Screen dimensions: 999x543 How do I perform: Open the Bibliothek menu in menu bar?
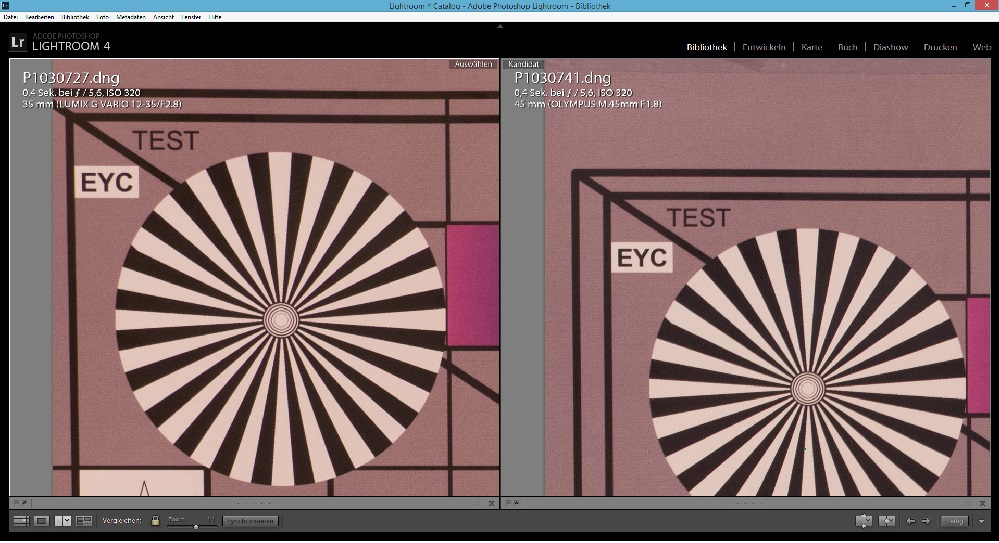(x=76, y=17)
